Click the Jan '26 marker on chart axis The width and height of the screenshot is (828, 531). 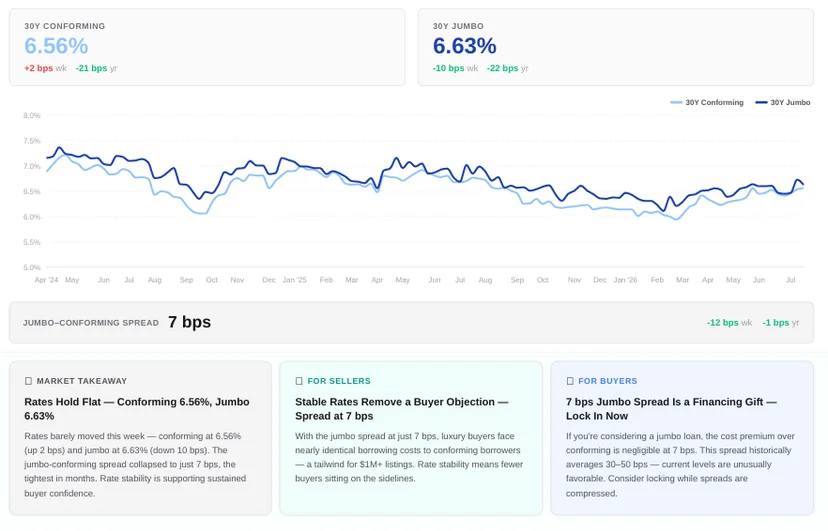pyautogui.click(x=625, y=280)
